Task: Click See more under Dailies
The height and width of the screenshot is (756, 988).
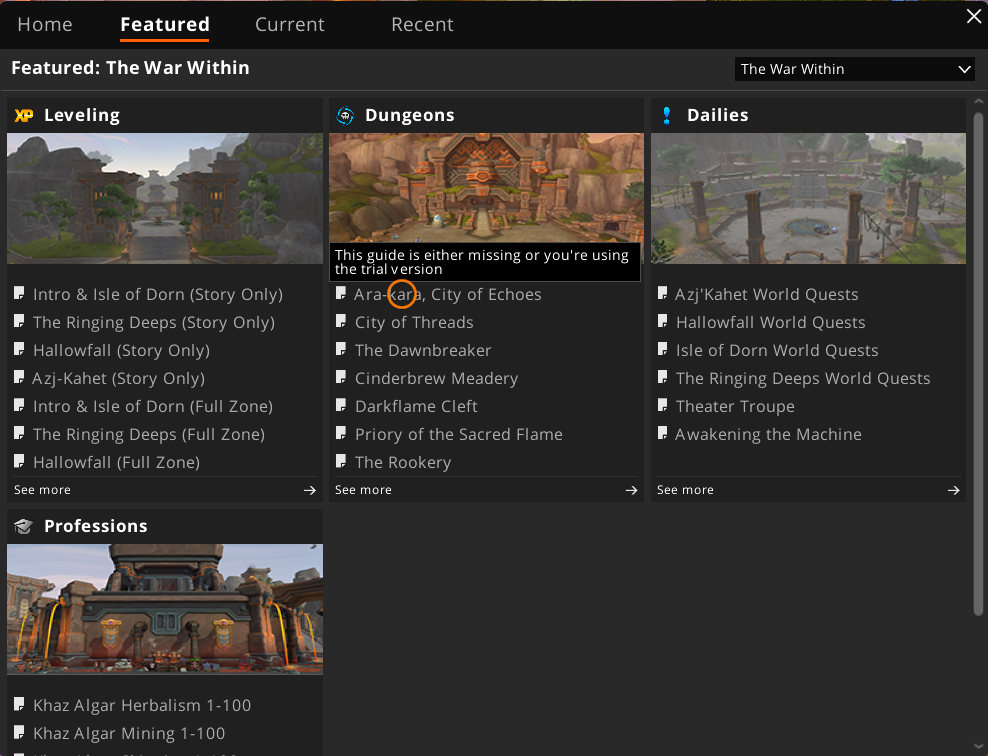Action: tap(685, 490)
